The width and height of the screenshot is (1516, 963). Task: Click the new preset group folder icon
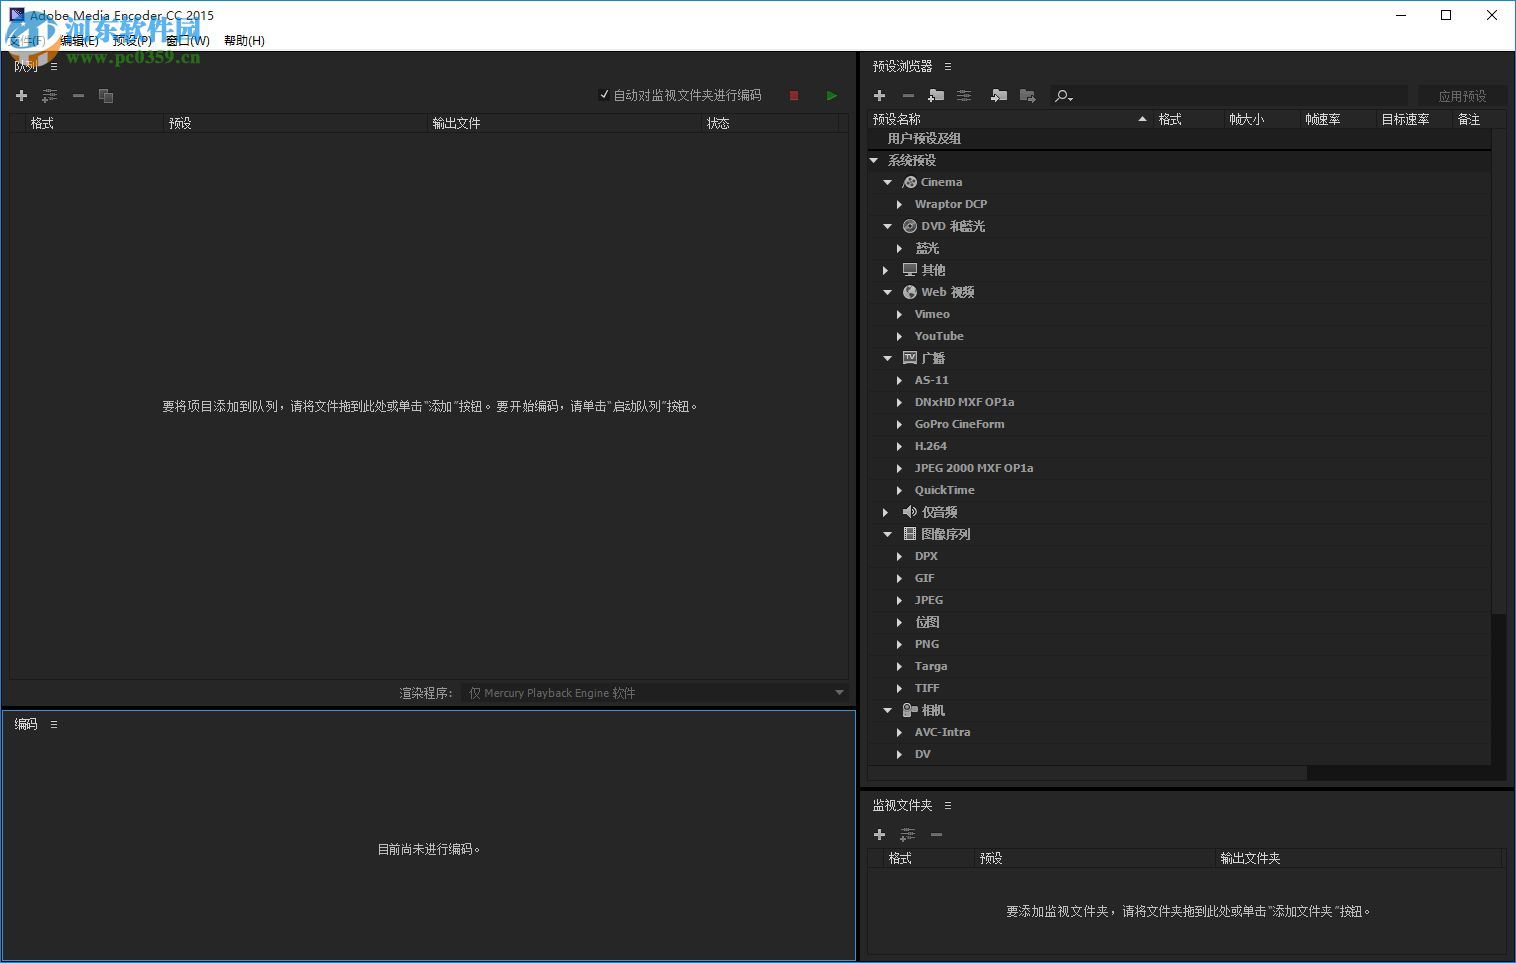pyautogui.click(x=936, y=95)
